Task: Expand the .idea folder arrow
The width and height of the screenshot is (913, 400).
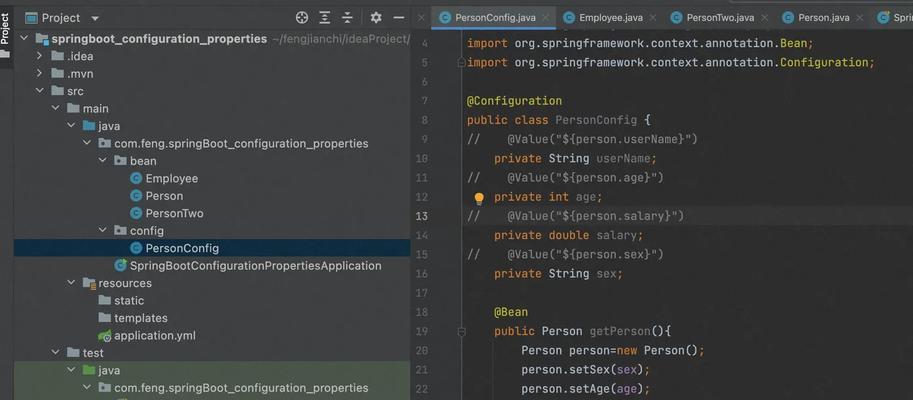Action: 40,56
